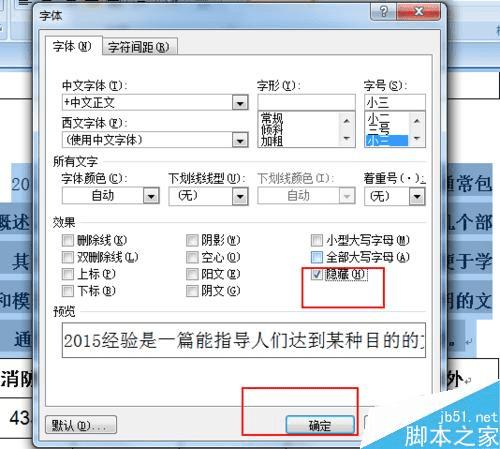Select the 字体 tab

[x=72, y=46]
